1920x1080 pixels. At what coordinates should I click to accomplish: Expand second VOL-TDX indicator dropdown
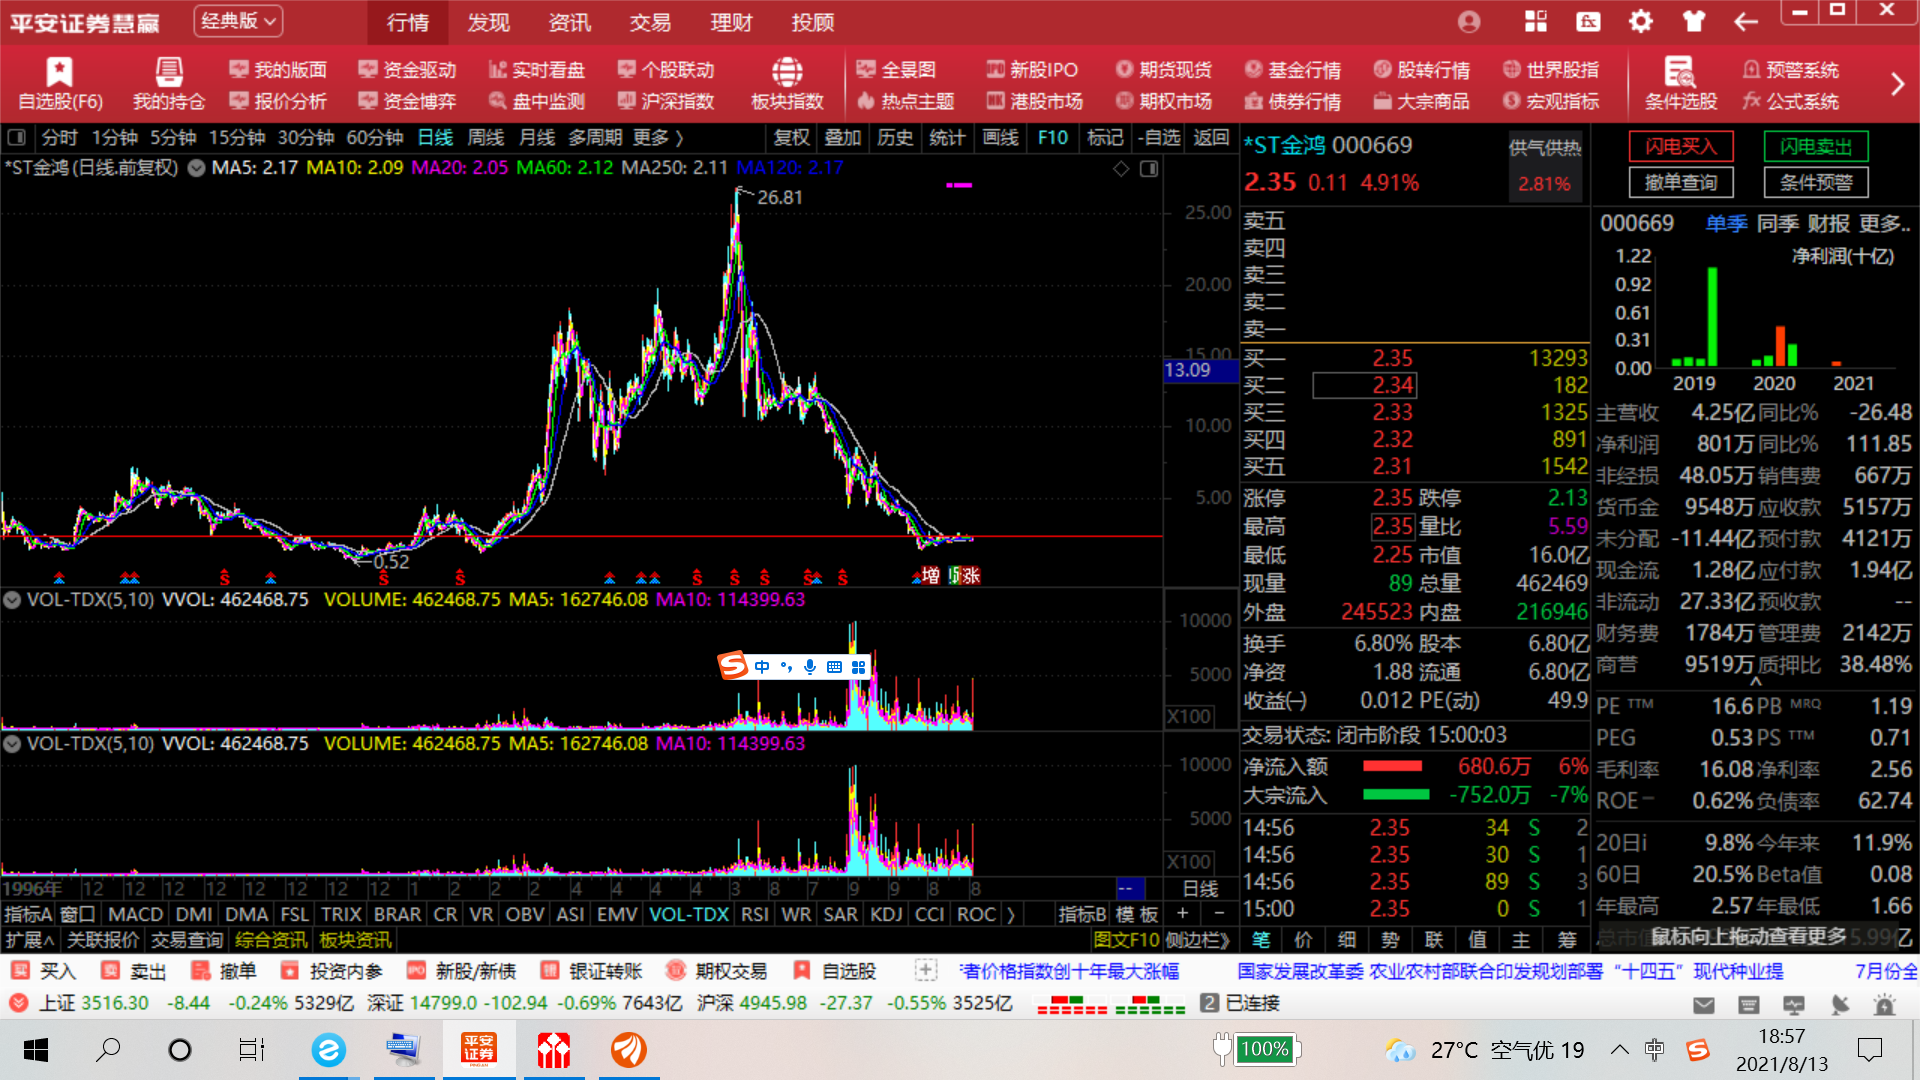click(12, 744)
